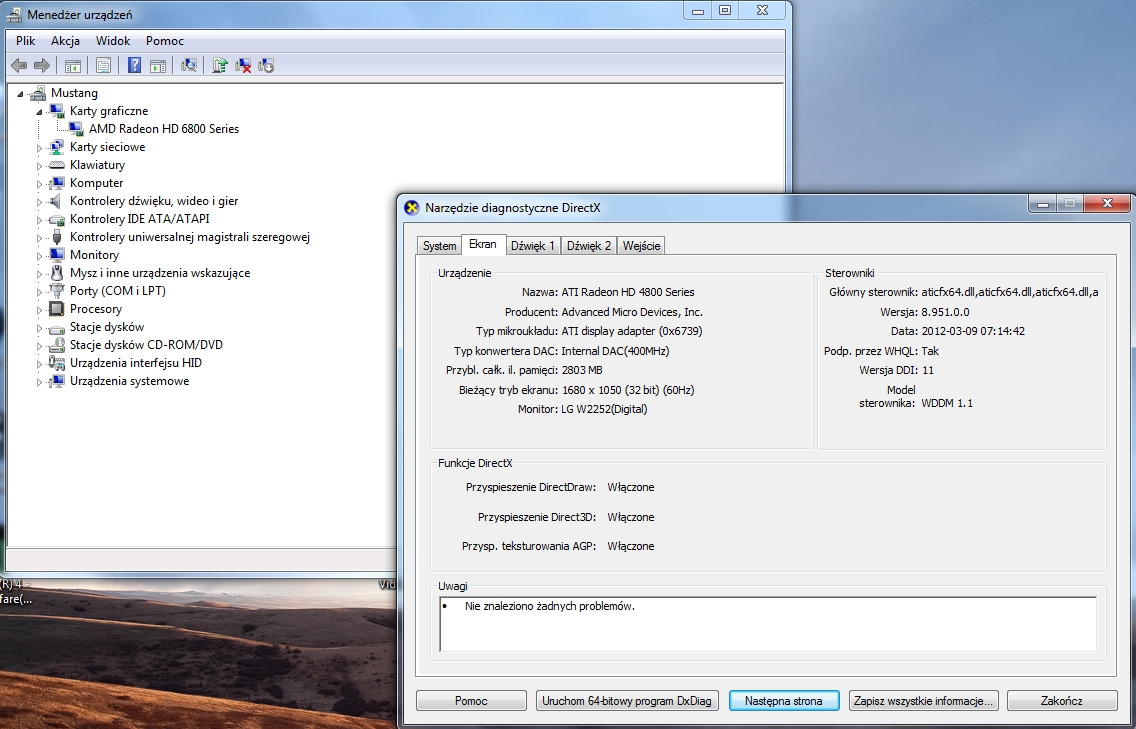Screen dimensions: 1136x729
Task: Click the Procesory chip icon
Action: point(57,309)
